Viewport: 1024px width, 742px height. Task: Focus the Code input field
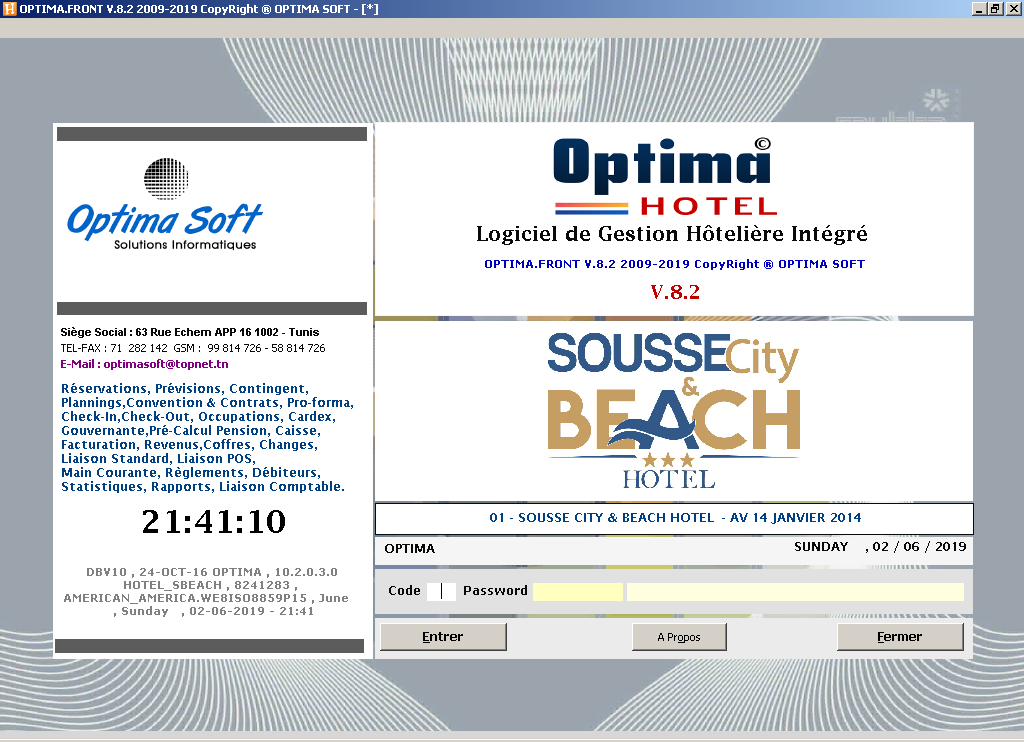click(x=441, y=591)
